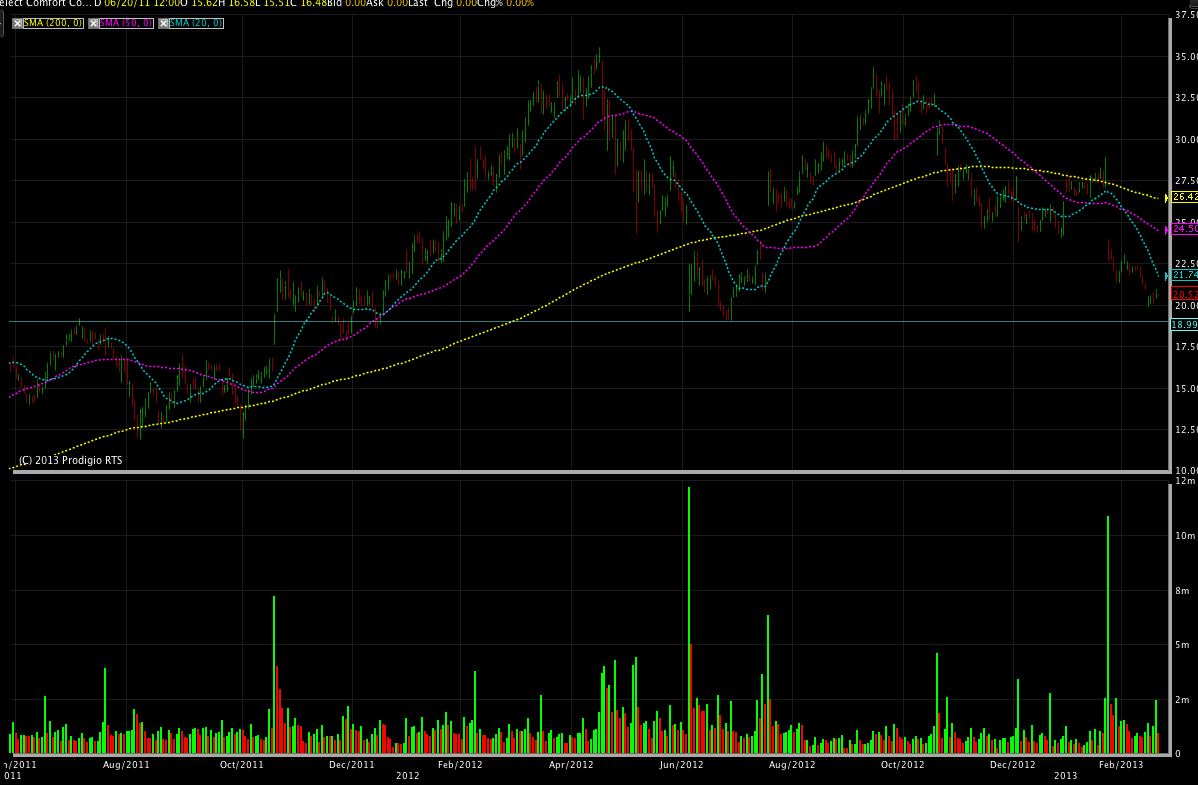1198x785 pixels.
Task: Click the red 20.52 last price tag
Action: point(1184,294)
